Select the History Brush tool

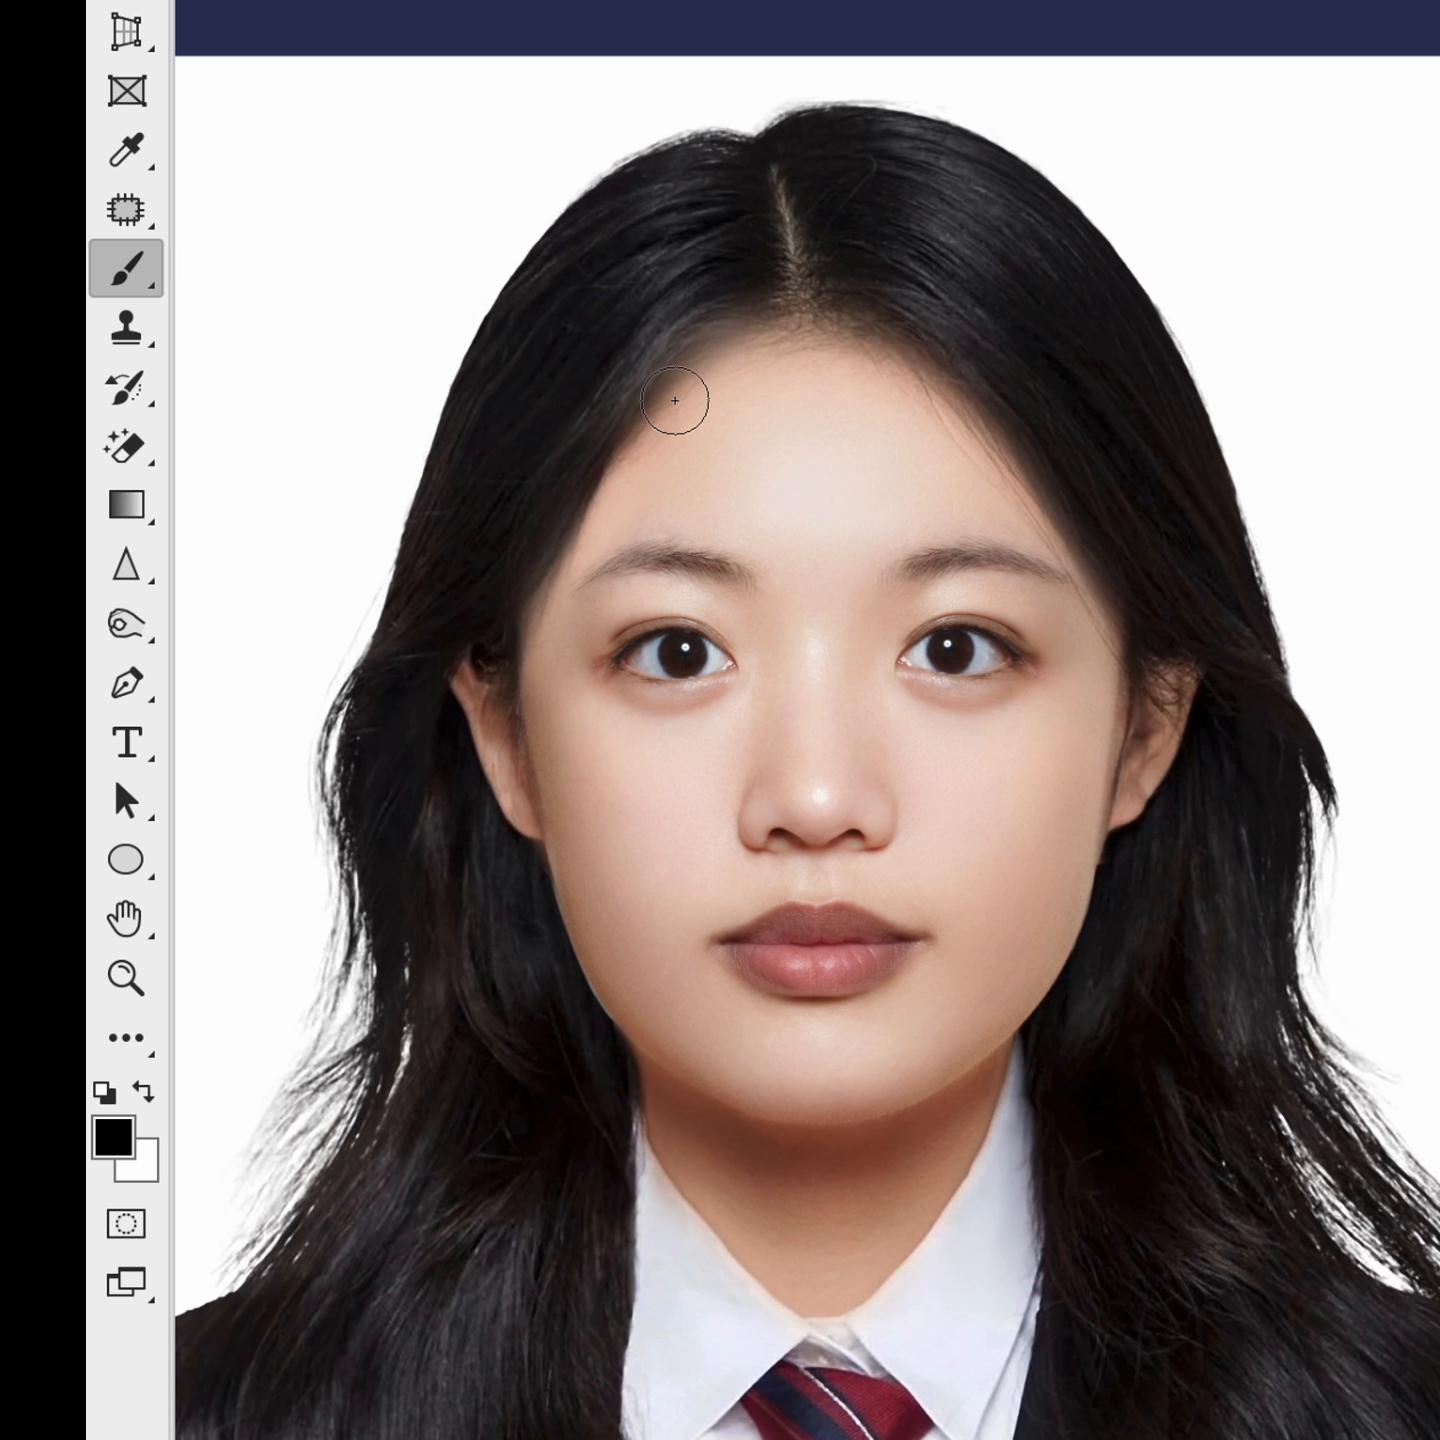click(x=126, y=387)
